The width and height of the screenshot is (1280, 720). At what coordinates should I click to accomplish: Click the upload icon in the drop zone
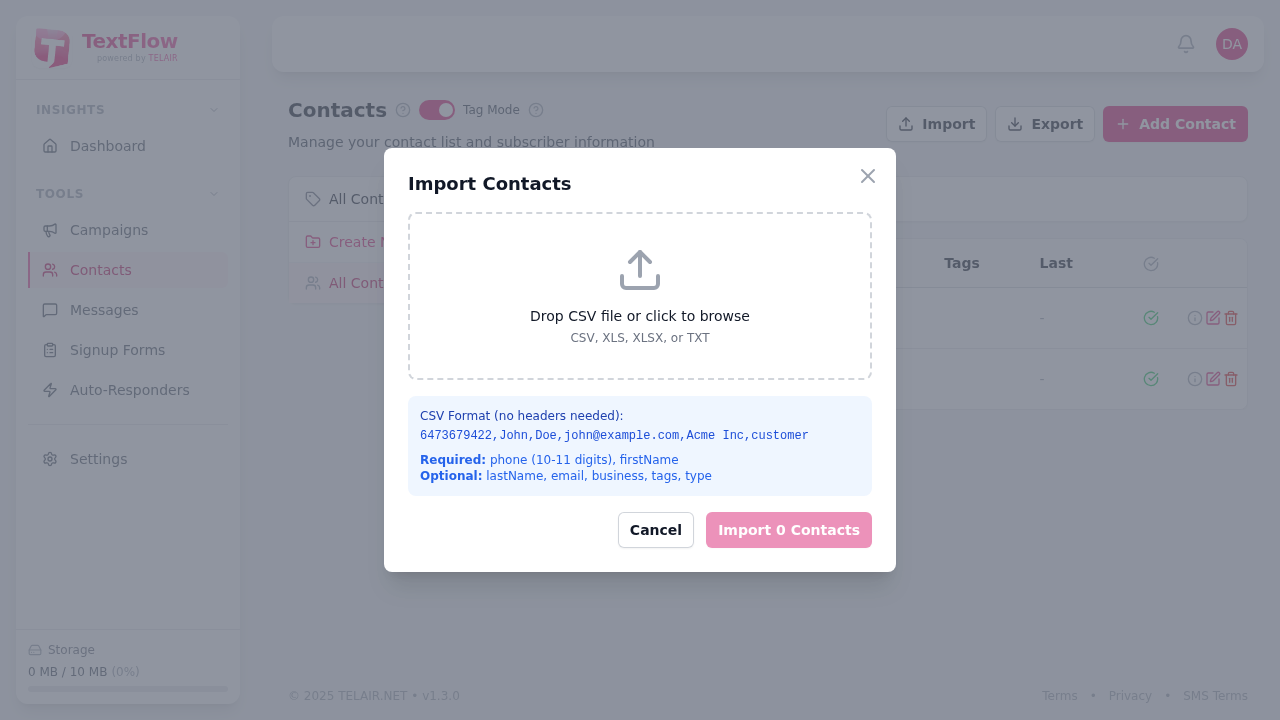point(640,269)
